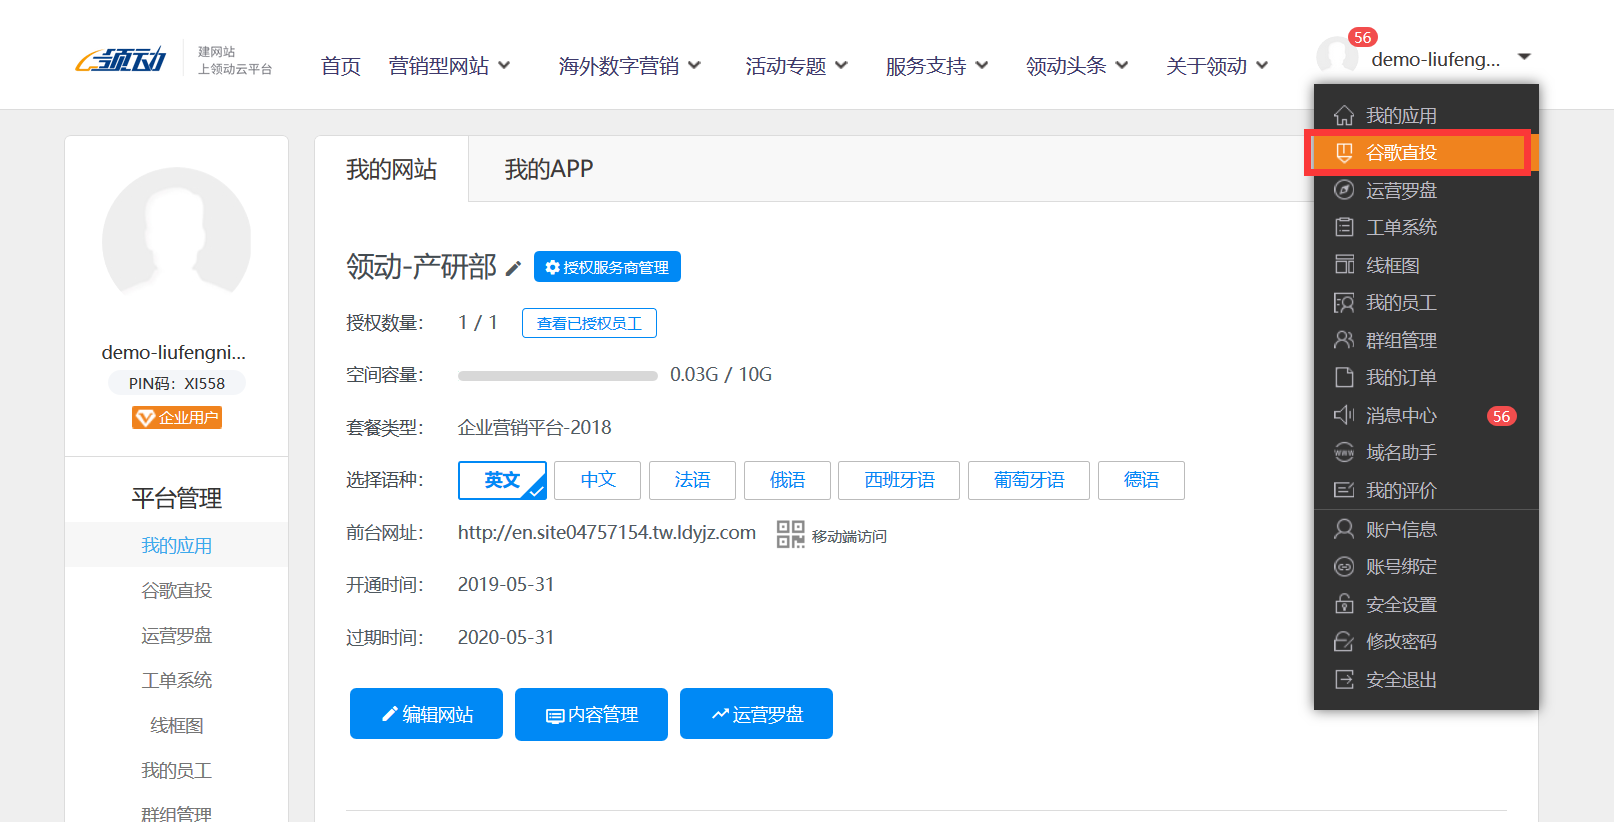Click the 运营罗盘 compass icon in dropdown menu

point(1344,190)
